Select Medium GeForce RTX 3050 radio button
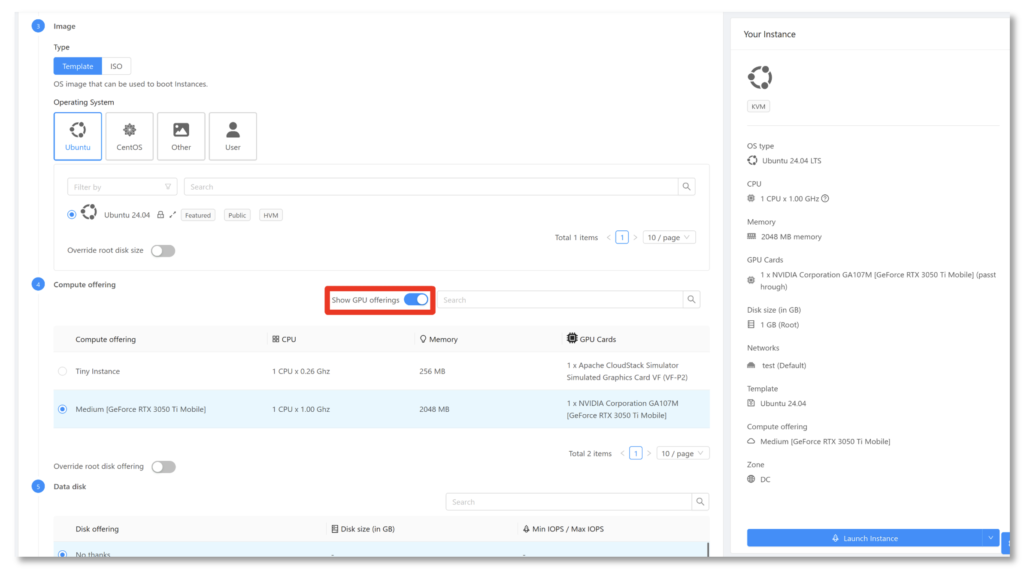 coord(62,409)
